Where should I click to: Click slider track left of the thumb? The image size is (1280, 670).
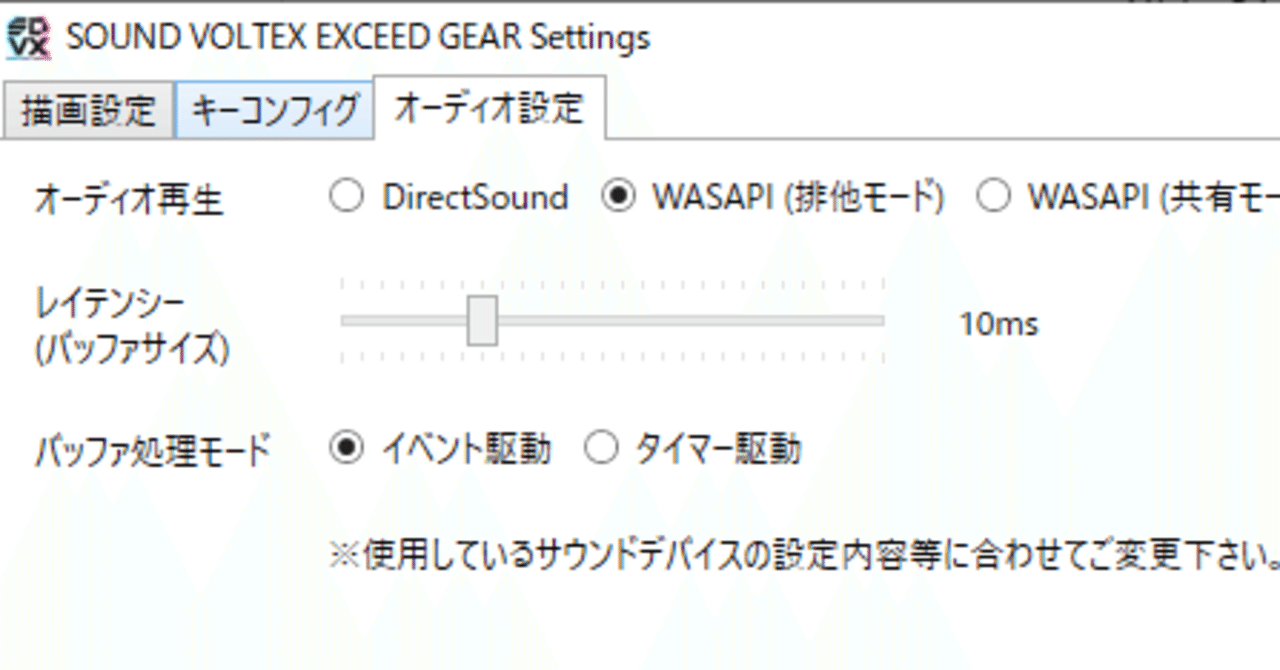tap(404, 321)
